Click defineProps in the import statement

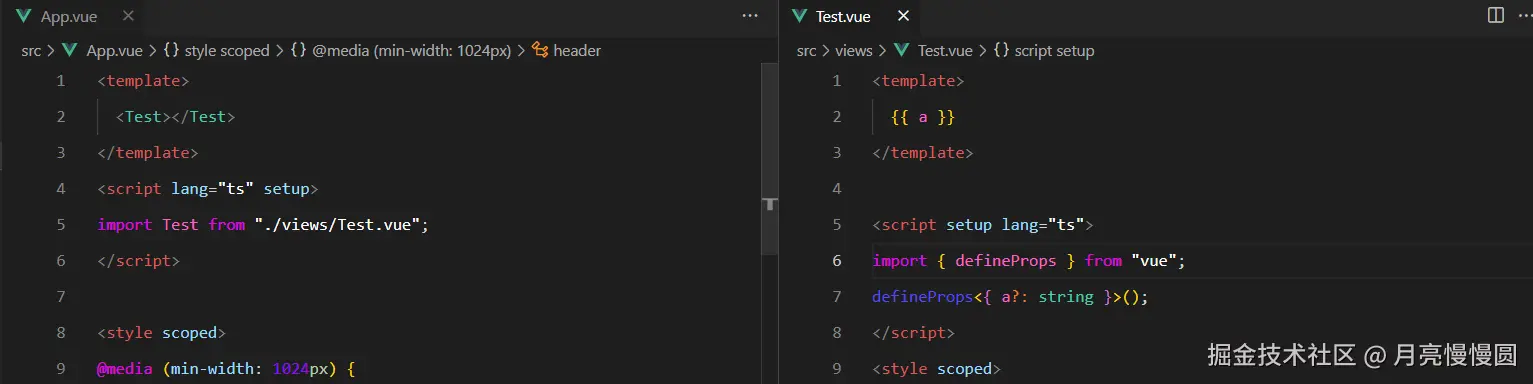click(x=1005, y=261)
